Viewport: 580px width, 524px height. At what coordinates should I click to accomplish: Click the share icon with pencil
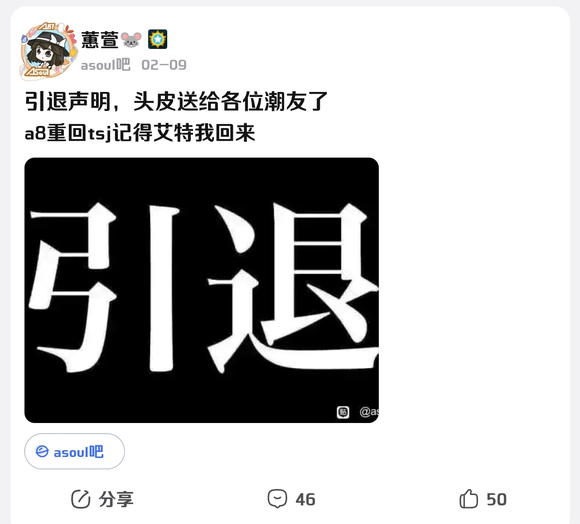coord(81,499)
